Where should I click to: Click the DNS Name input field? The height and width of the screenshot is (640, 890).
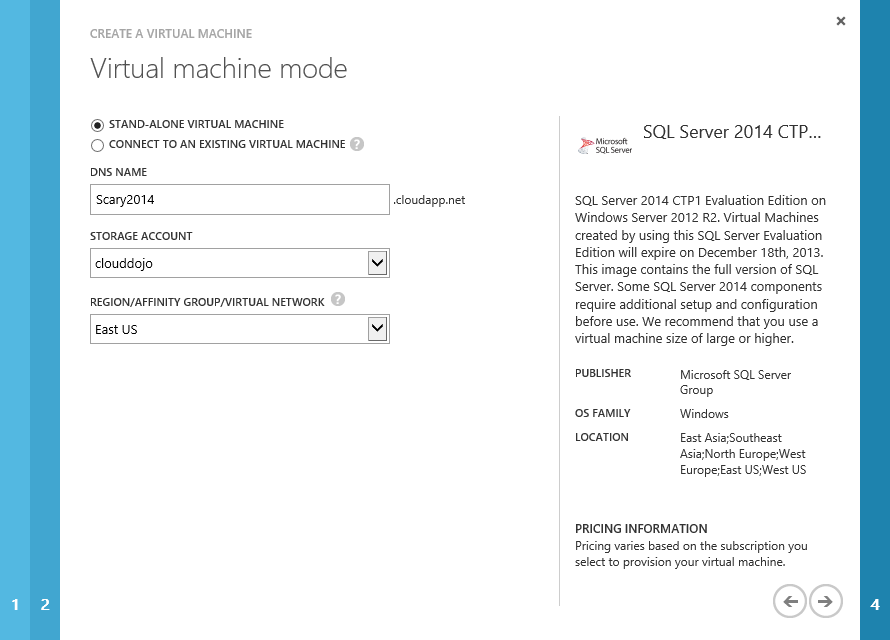tap(240, 200)
